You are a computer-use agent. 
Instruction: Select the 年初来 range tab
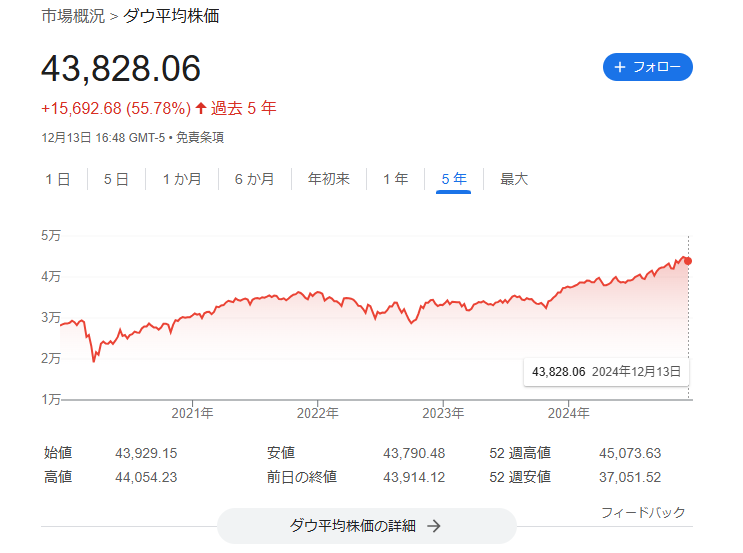point(328,179)
